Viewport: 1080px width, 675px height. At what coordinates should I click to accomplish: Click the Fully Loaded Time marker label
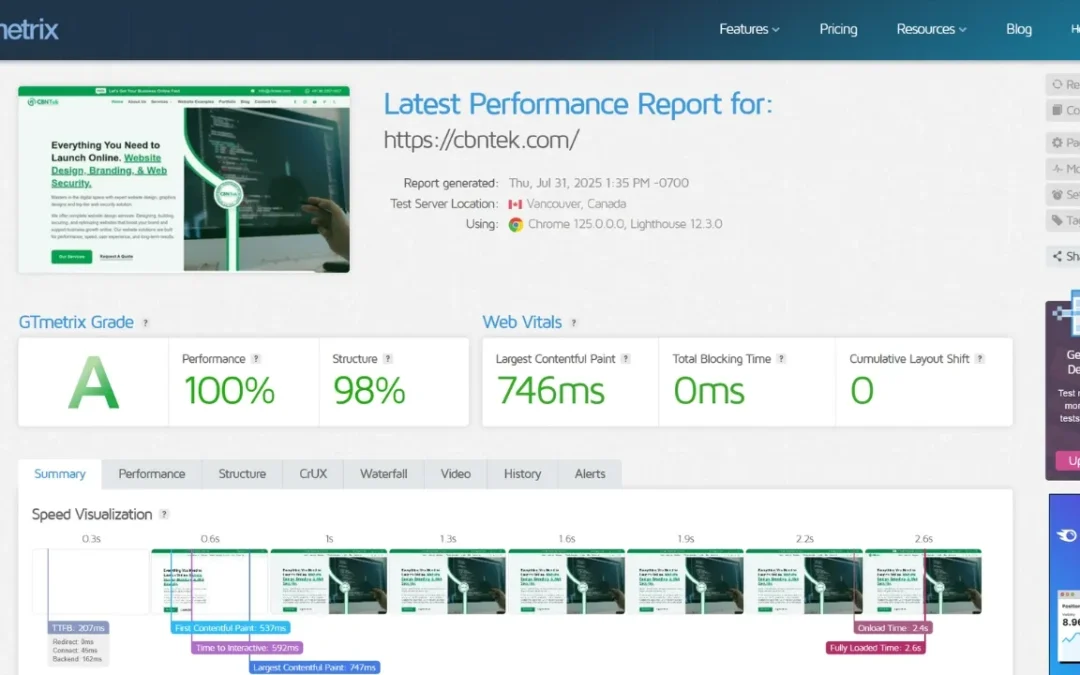point(876,648)
